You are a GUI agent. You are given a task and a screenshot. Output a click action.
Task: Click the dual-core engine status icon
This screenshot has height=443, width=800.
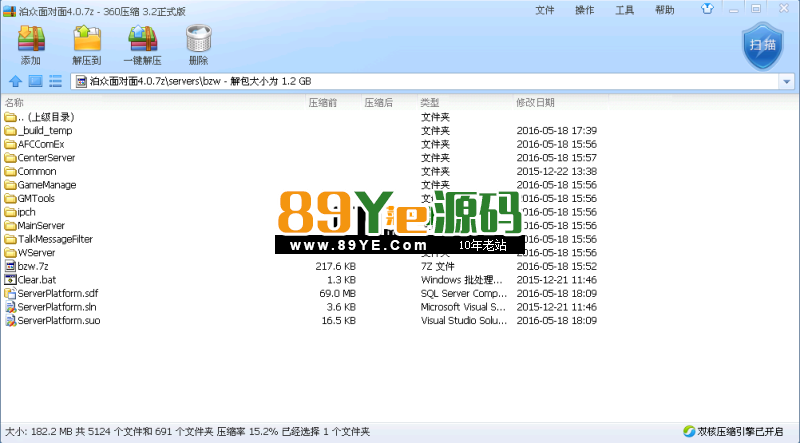click(689, 431)
